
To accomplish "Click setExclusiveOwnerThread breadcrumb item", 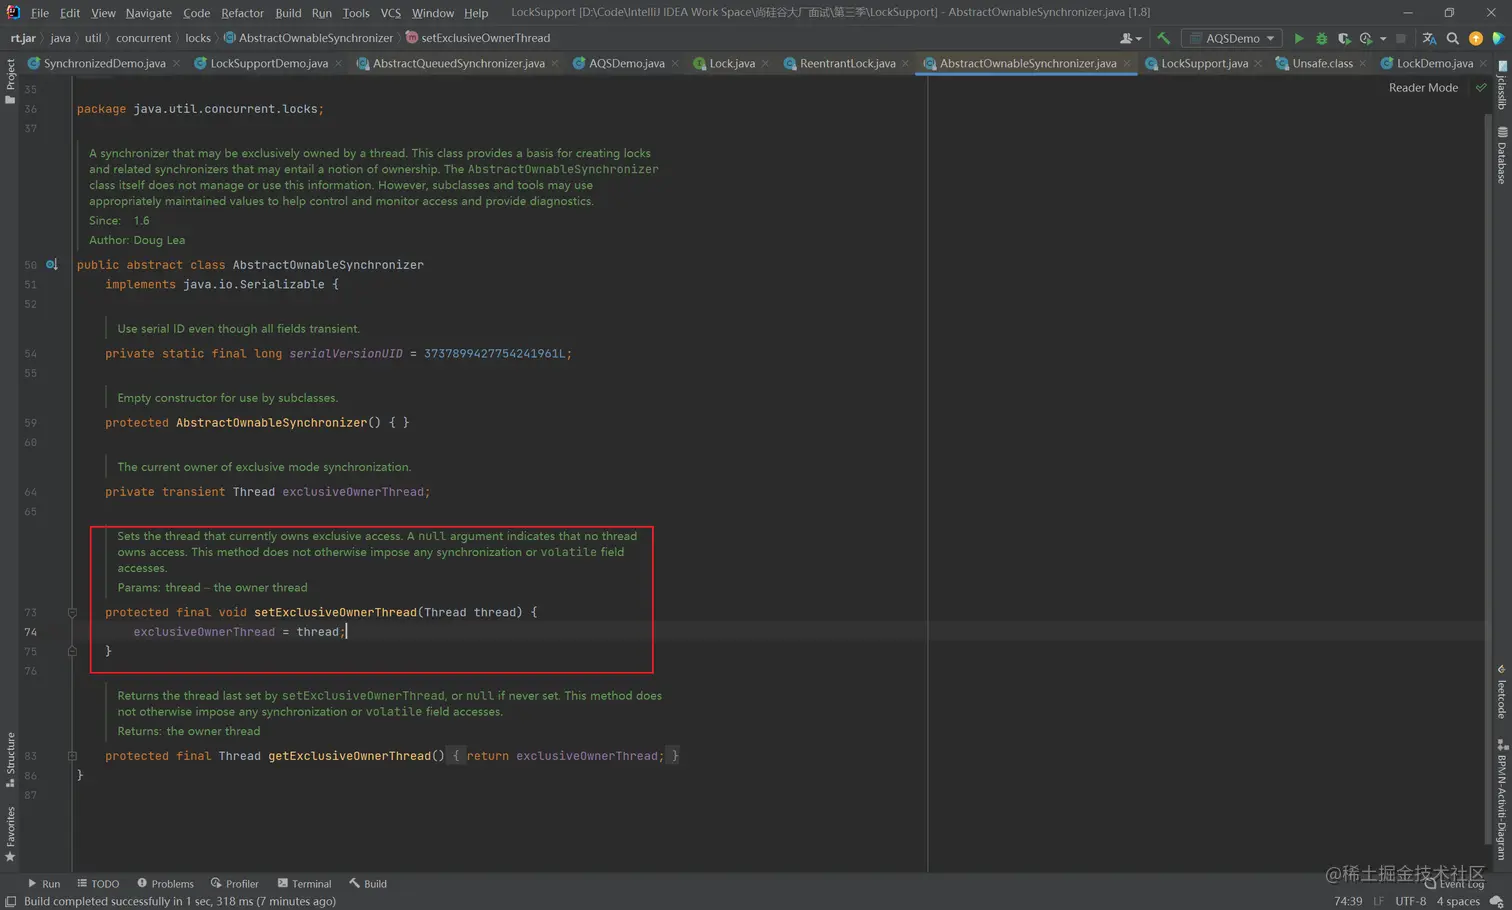I will [x=478, y=38].
